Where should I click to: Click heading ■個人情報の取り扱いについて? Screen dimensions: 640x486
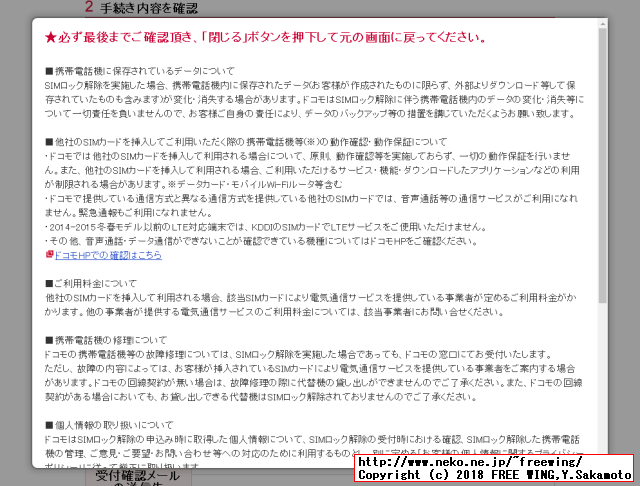coord(109,425)
